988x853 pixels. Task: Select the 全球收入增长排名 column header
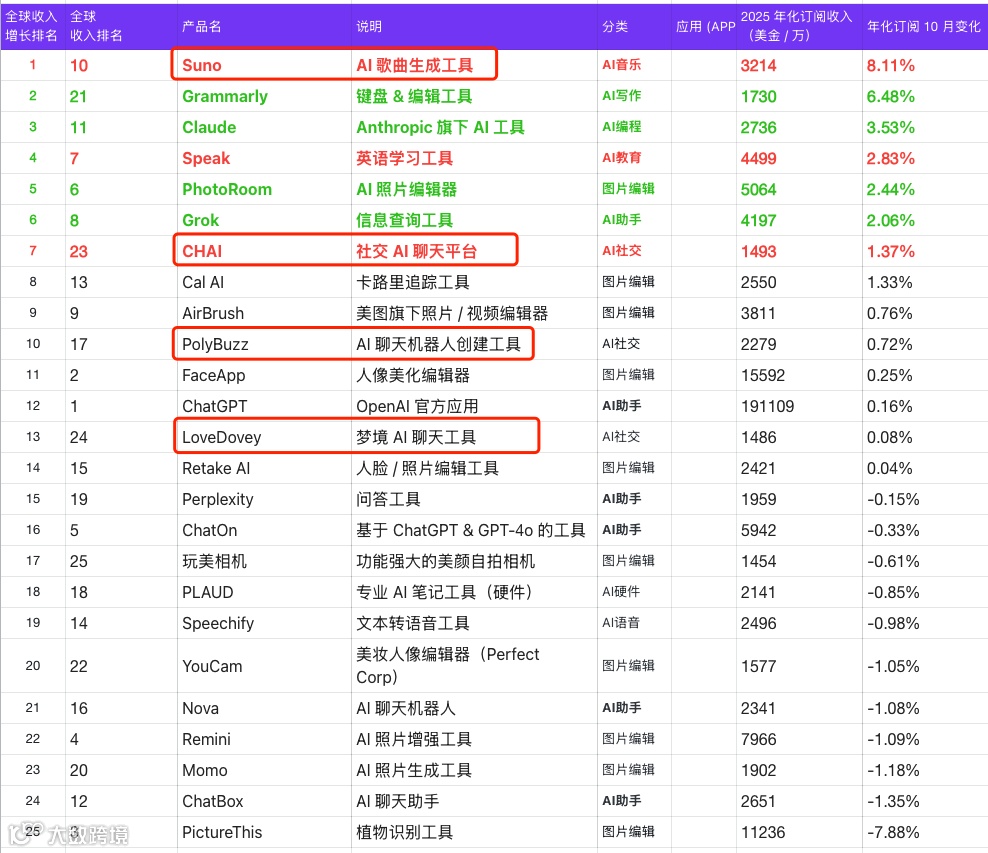click(x=31, y=26)
